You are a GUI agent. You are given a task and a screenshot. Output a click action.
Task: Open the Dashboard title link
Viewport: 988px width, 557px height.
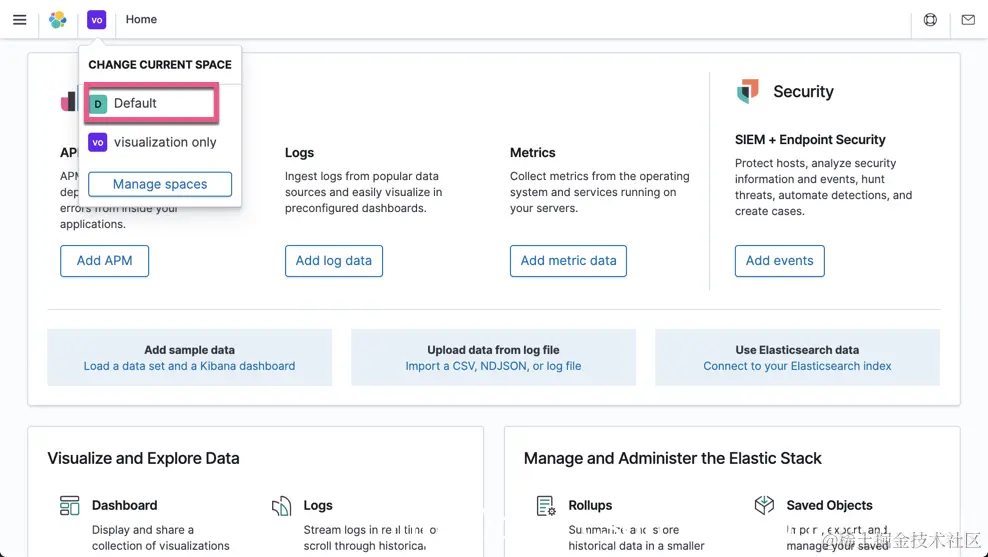click(125, 505)
